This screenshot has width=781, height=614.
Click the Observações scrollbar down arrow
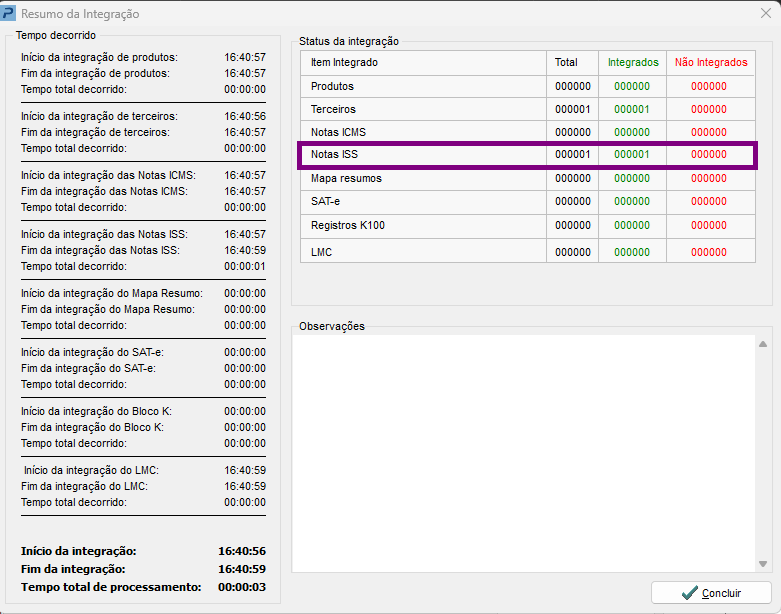[x=763, y=564]
